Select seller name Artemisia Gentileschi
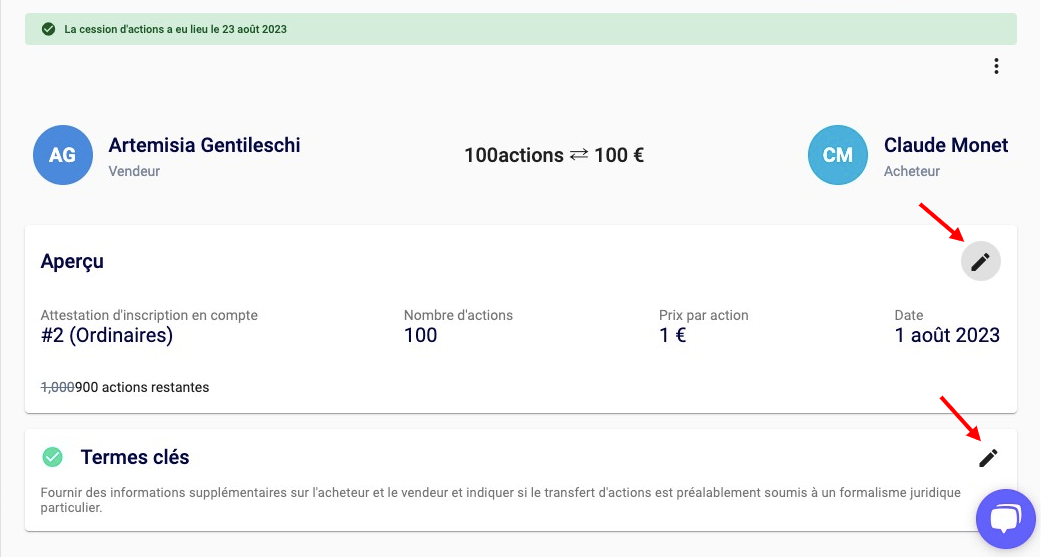 coord(204,145)
